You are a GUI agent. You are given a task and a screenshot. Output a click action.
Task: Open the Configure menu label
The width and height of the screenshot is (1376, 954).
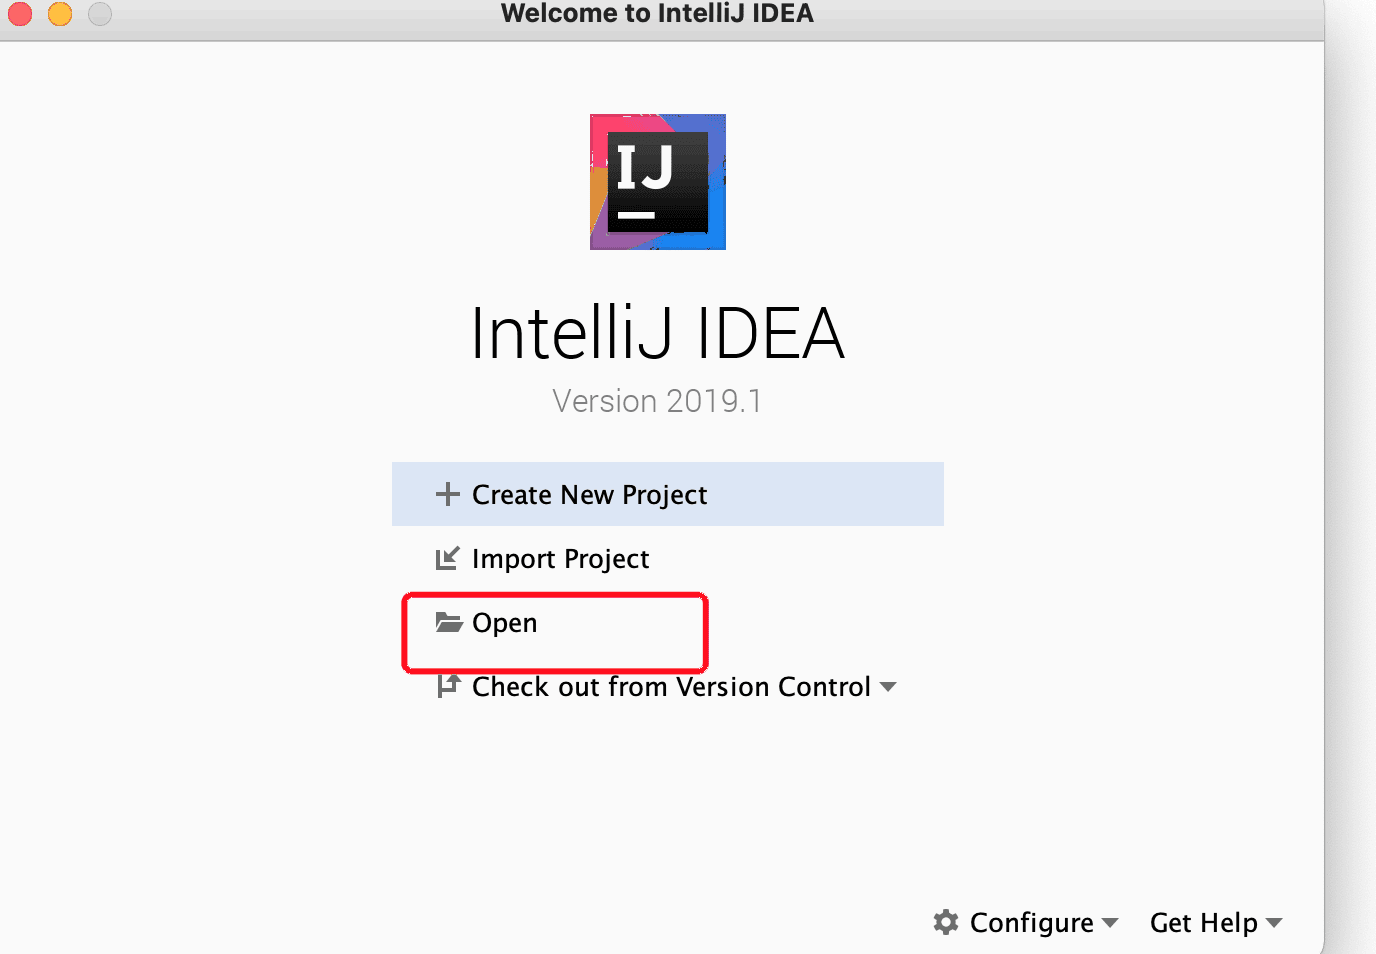coord(1031,922)
